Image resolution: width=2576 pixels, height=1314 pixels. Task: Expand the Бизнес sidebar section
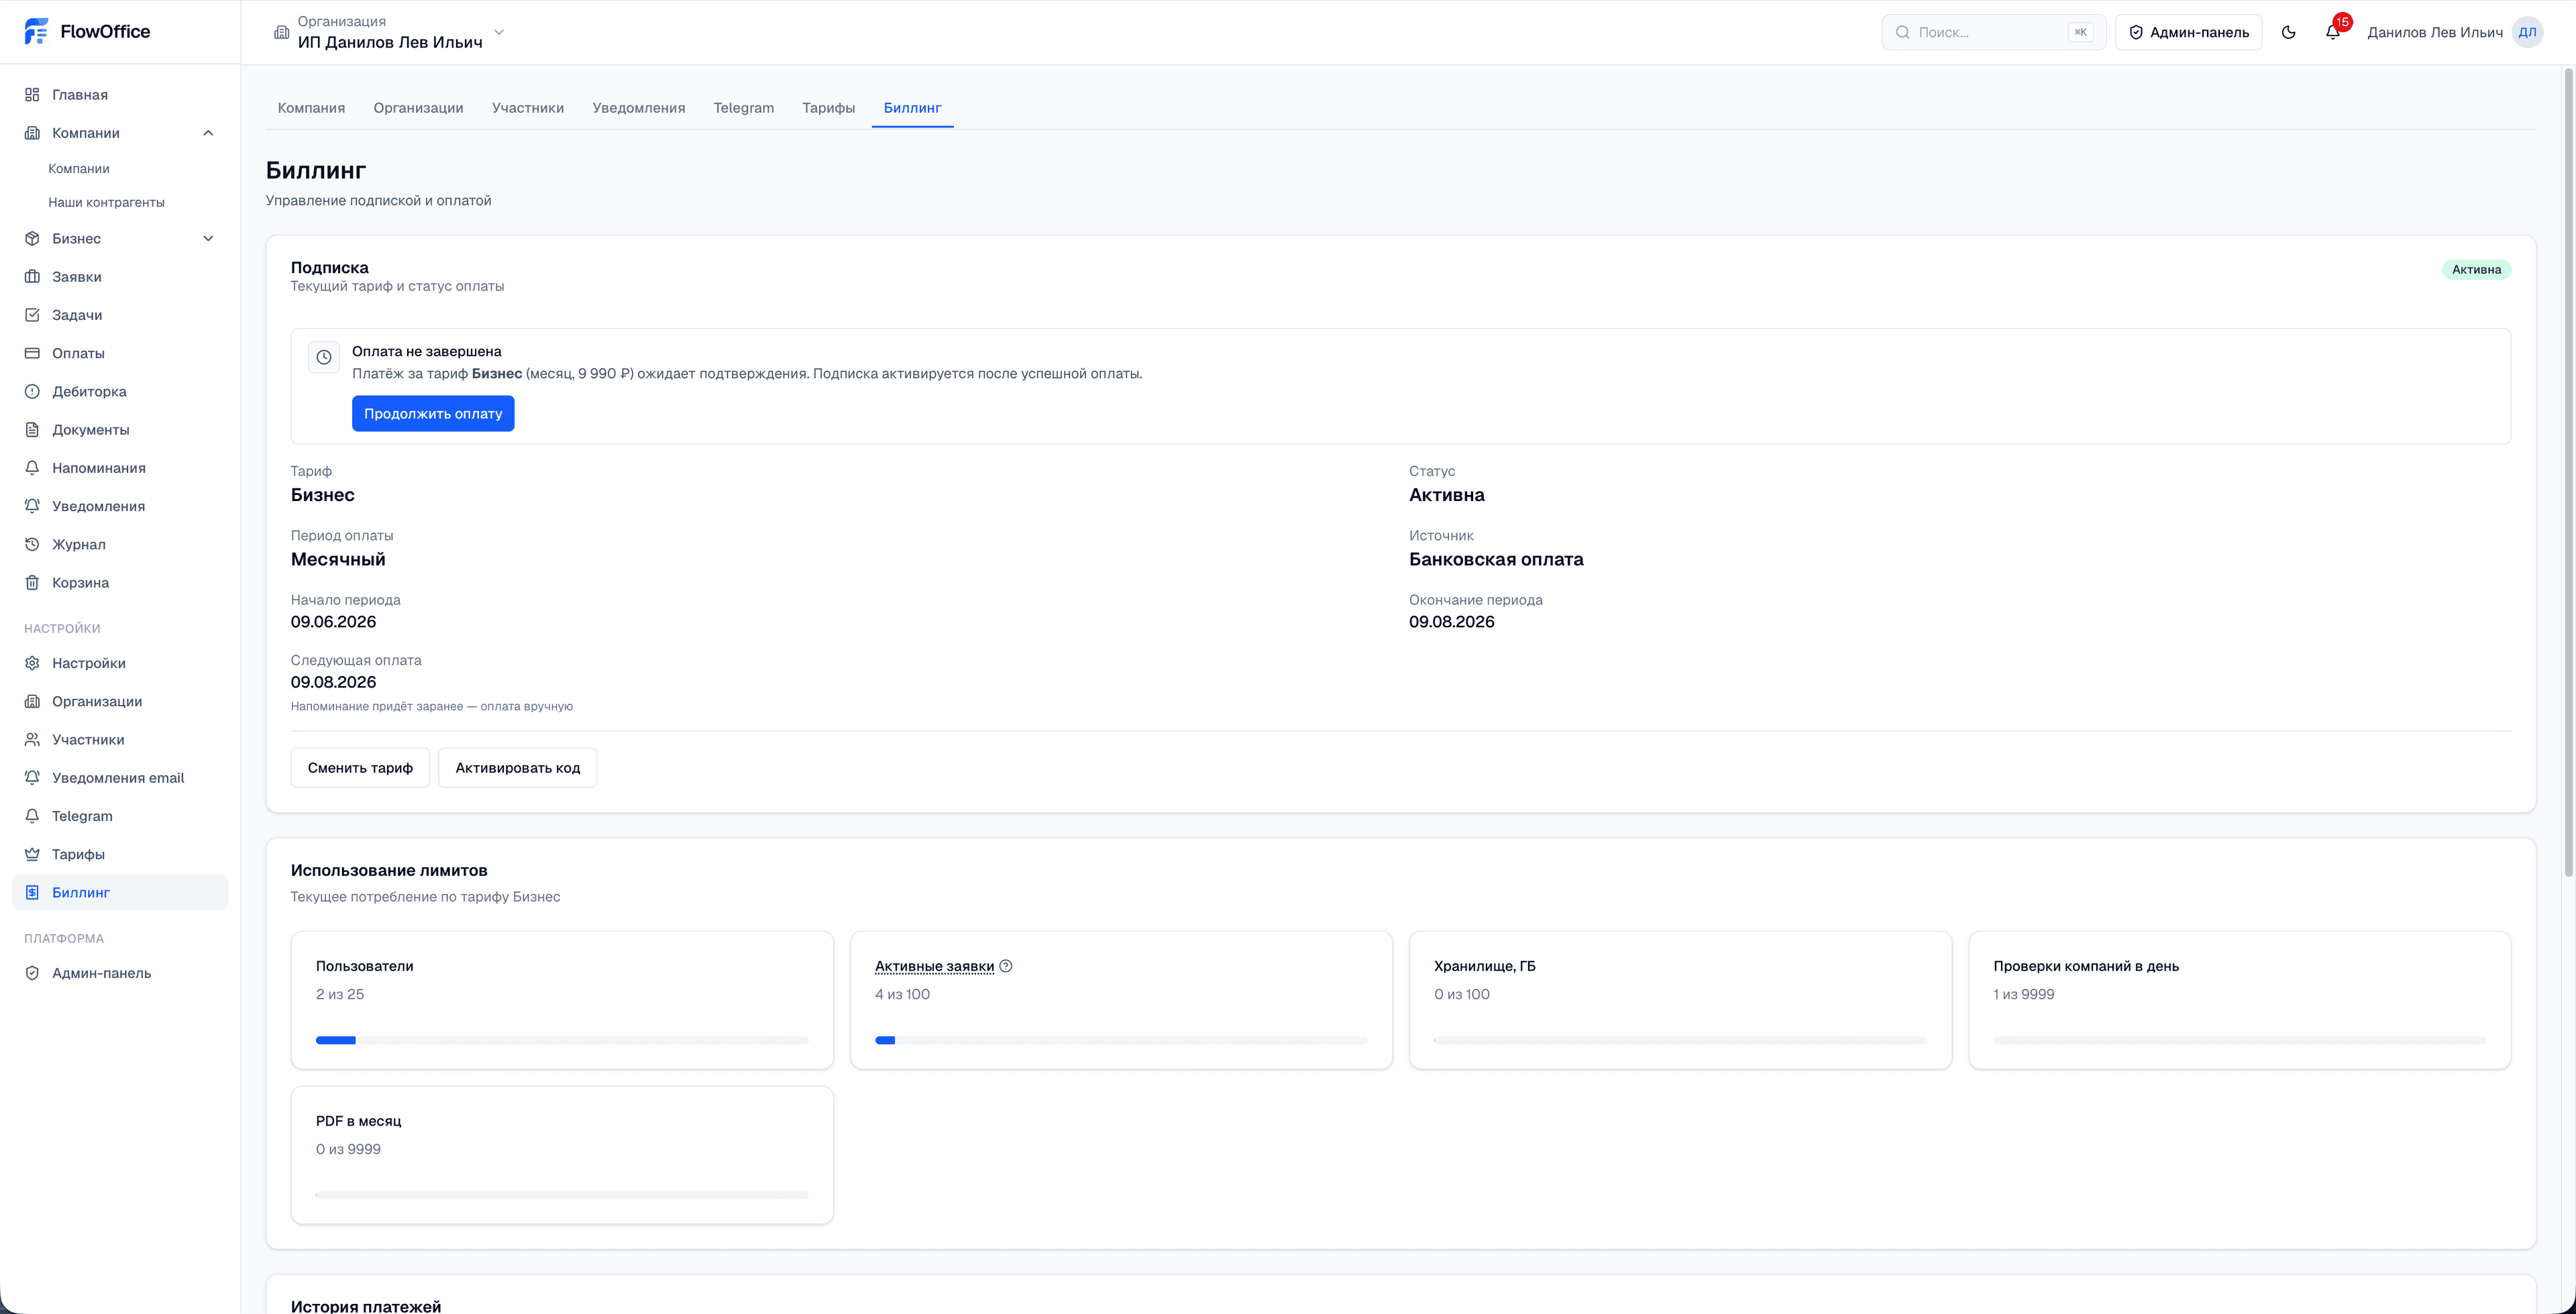pyautogui.click(x=208, y=239)
